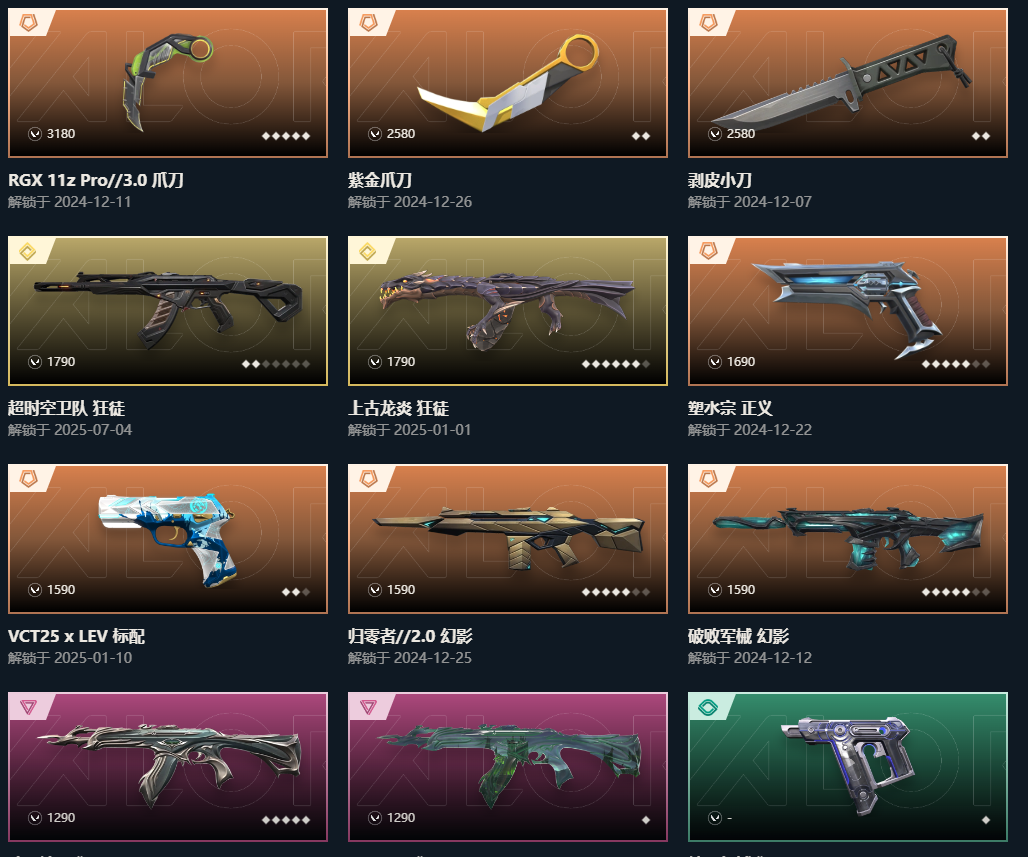
Task: Click the 超时空卫队 狂徒 skin name
Action: click(x=66, y=409)
